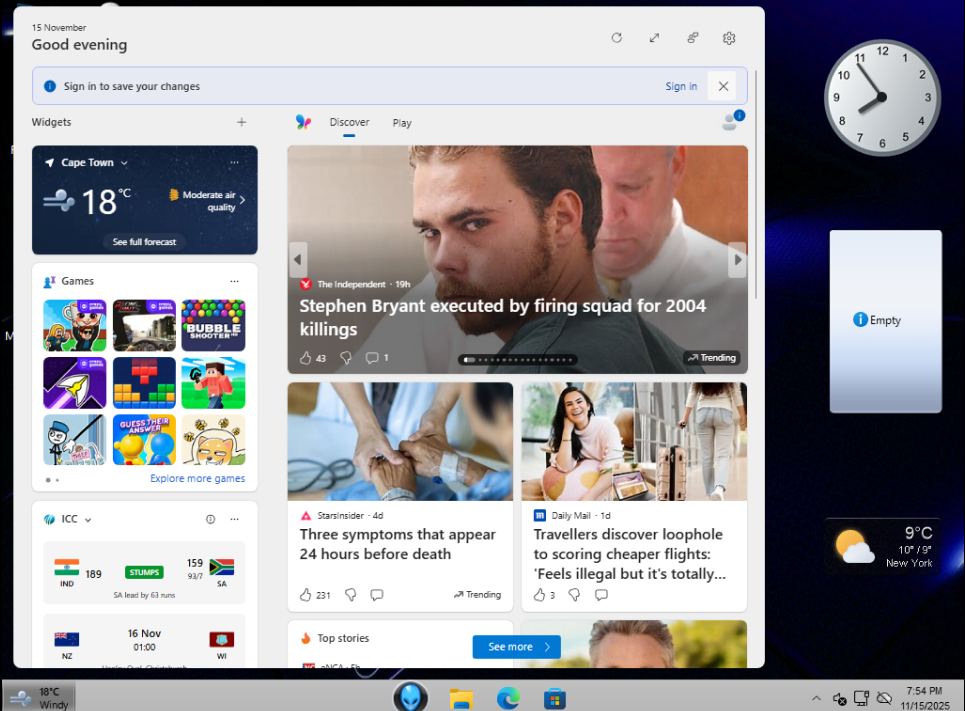
Task: Open the pin widgets icon beside settings
Action: pos(692,38)
